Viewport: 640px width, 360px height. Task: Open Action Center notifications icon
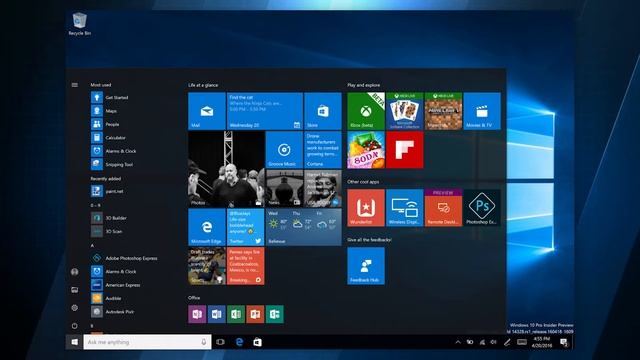(x=564, y=342)
